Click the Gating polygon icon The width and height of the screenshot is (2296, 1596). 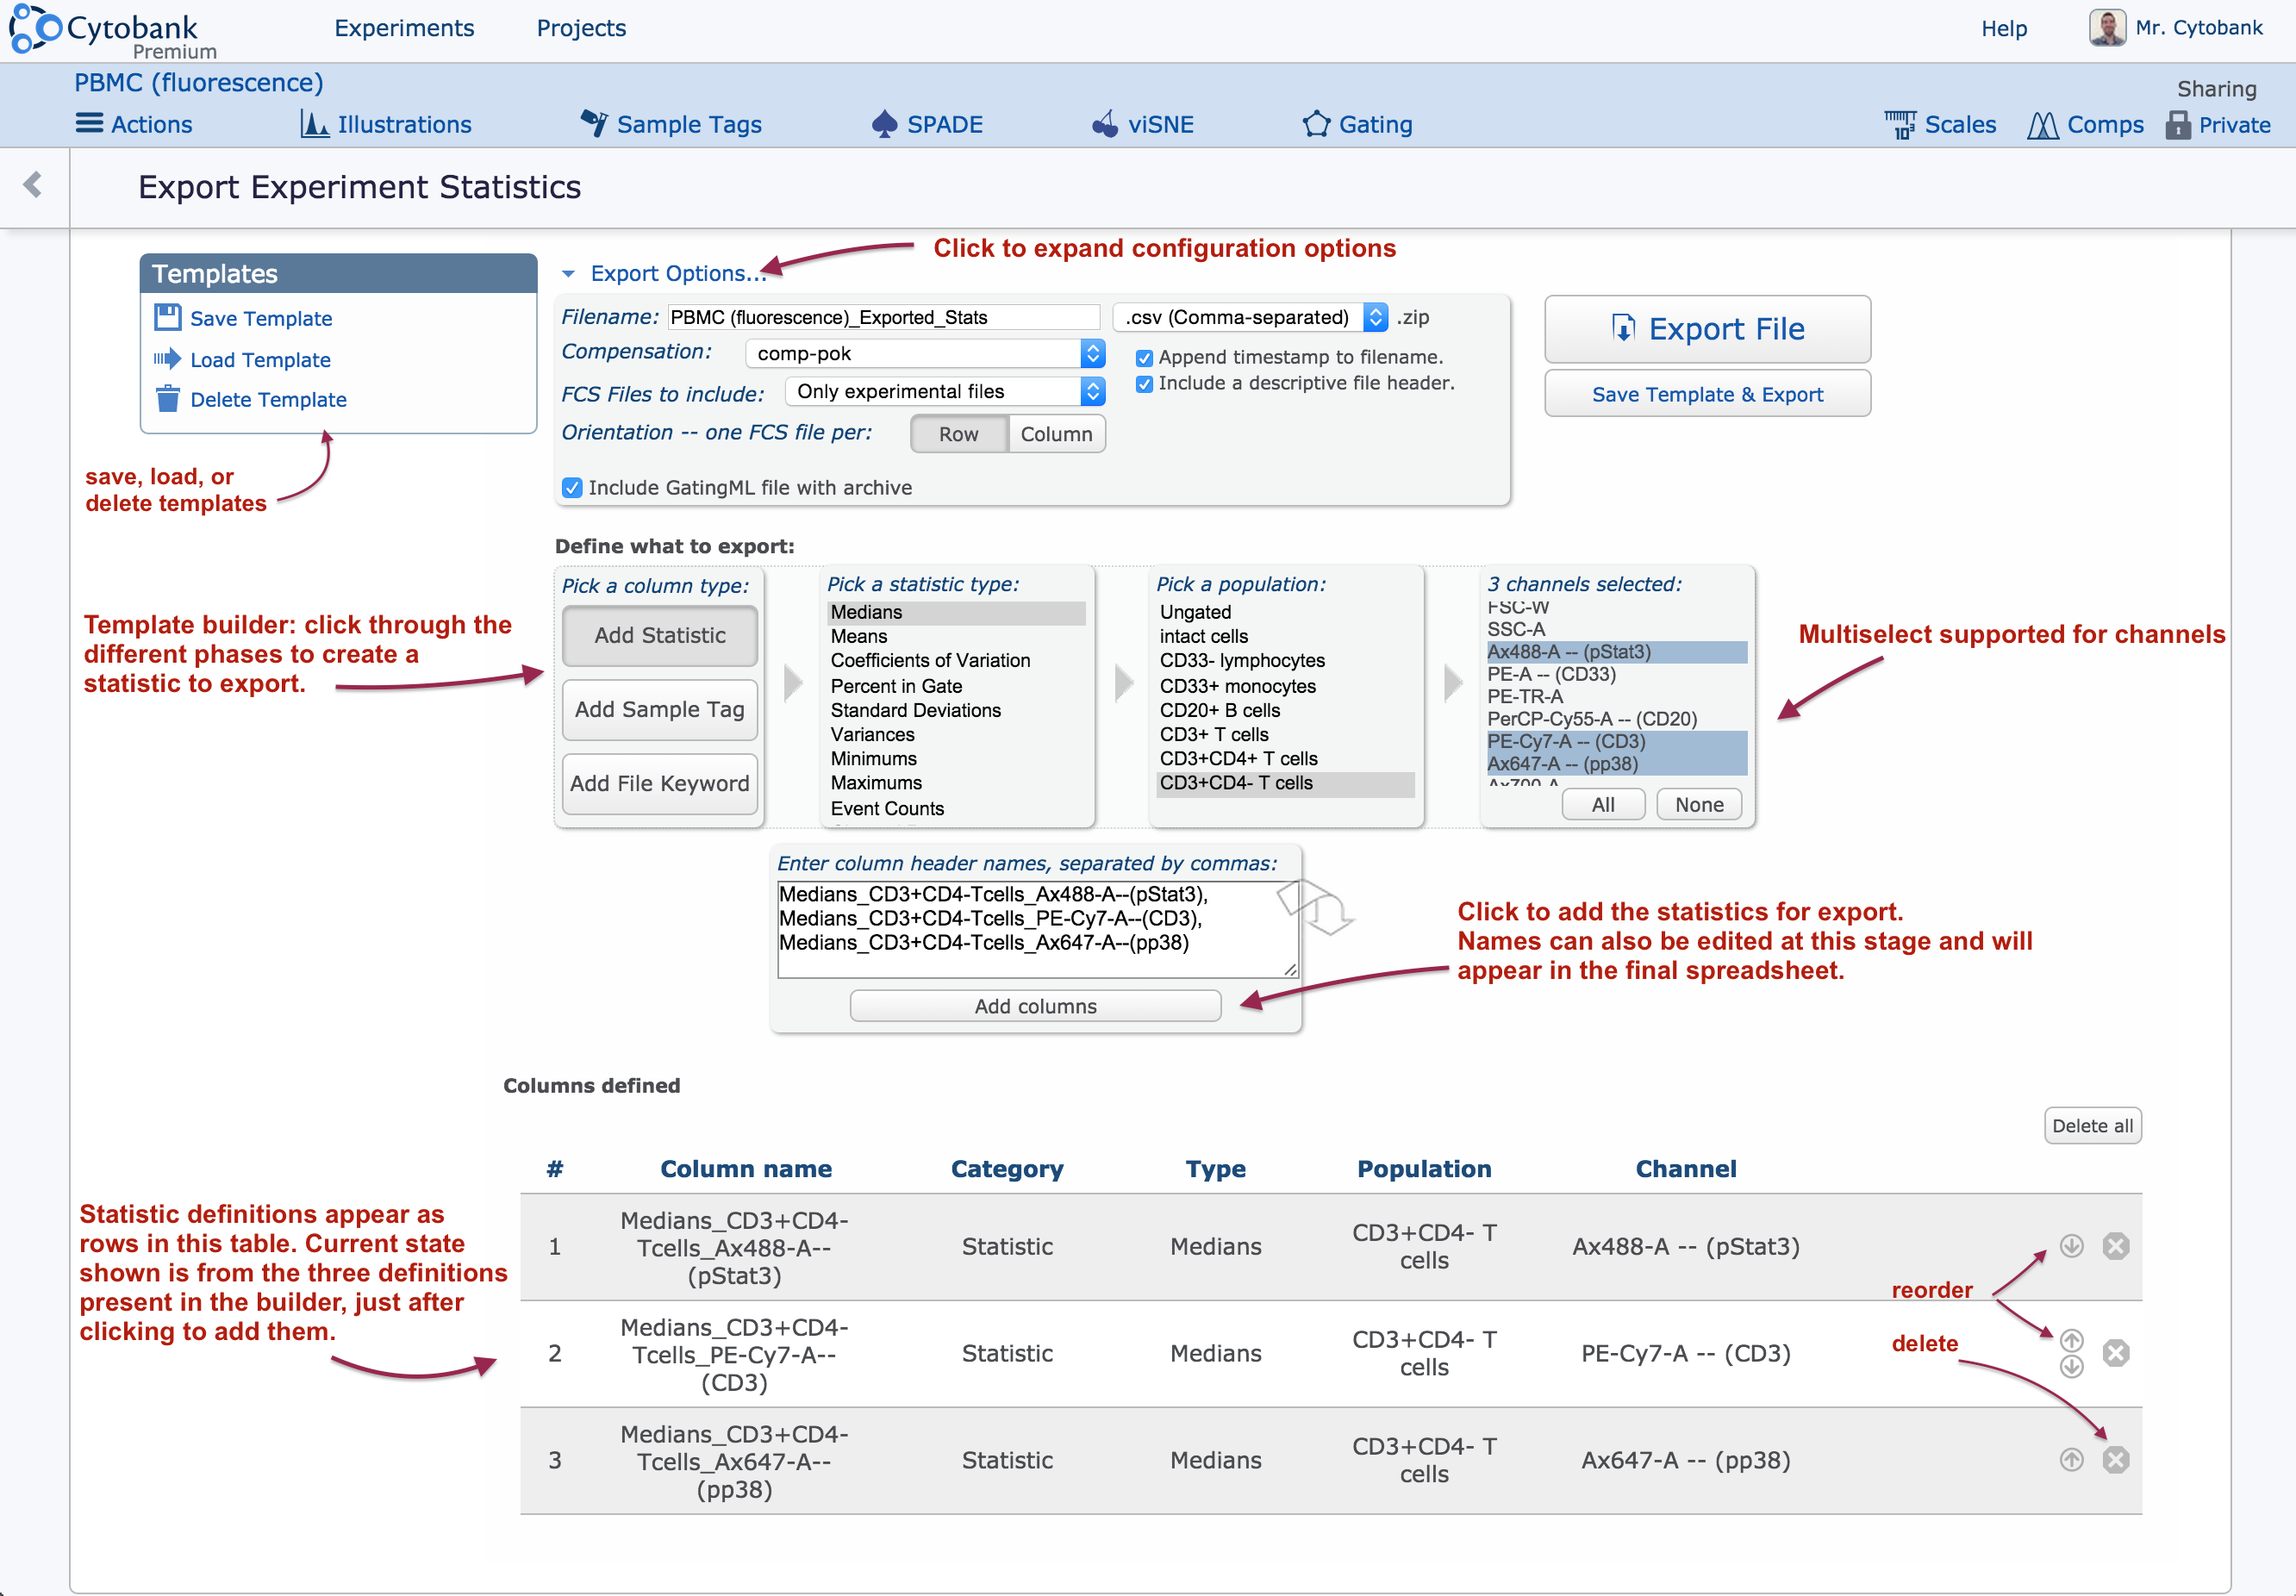[x=1316, y=123]
